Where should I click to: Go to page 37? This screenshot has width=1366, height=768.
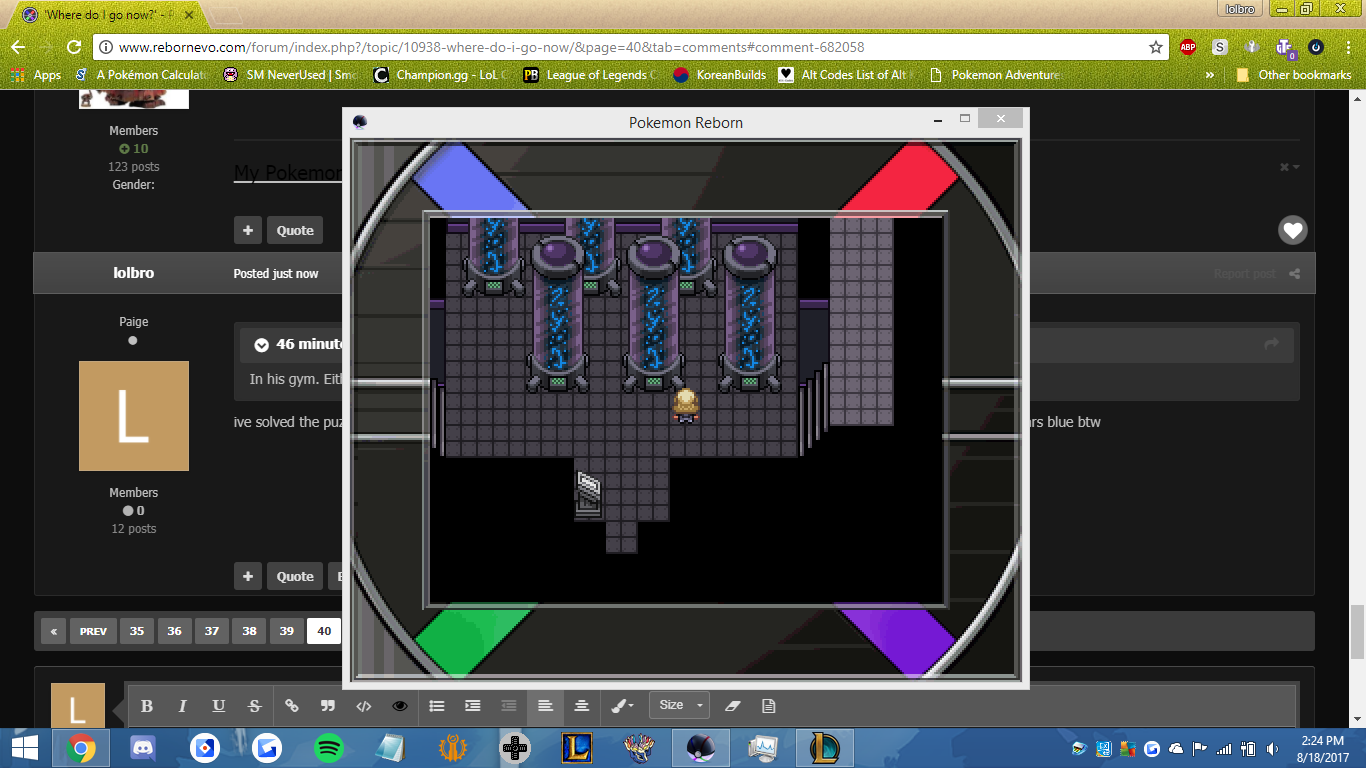pos(212,631)
